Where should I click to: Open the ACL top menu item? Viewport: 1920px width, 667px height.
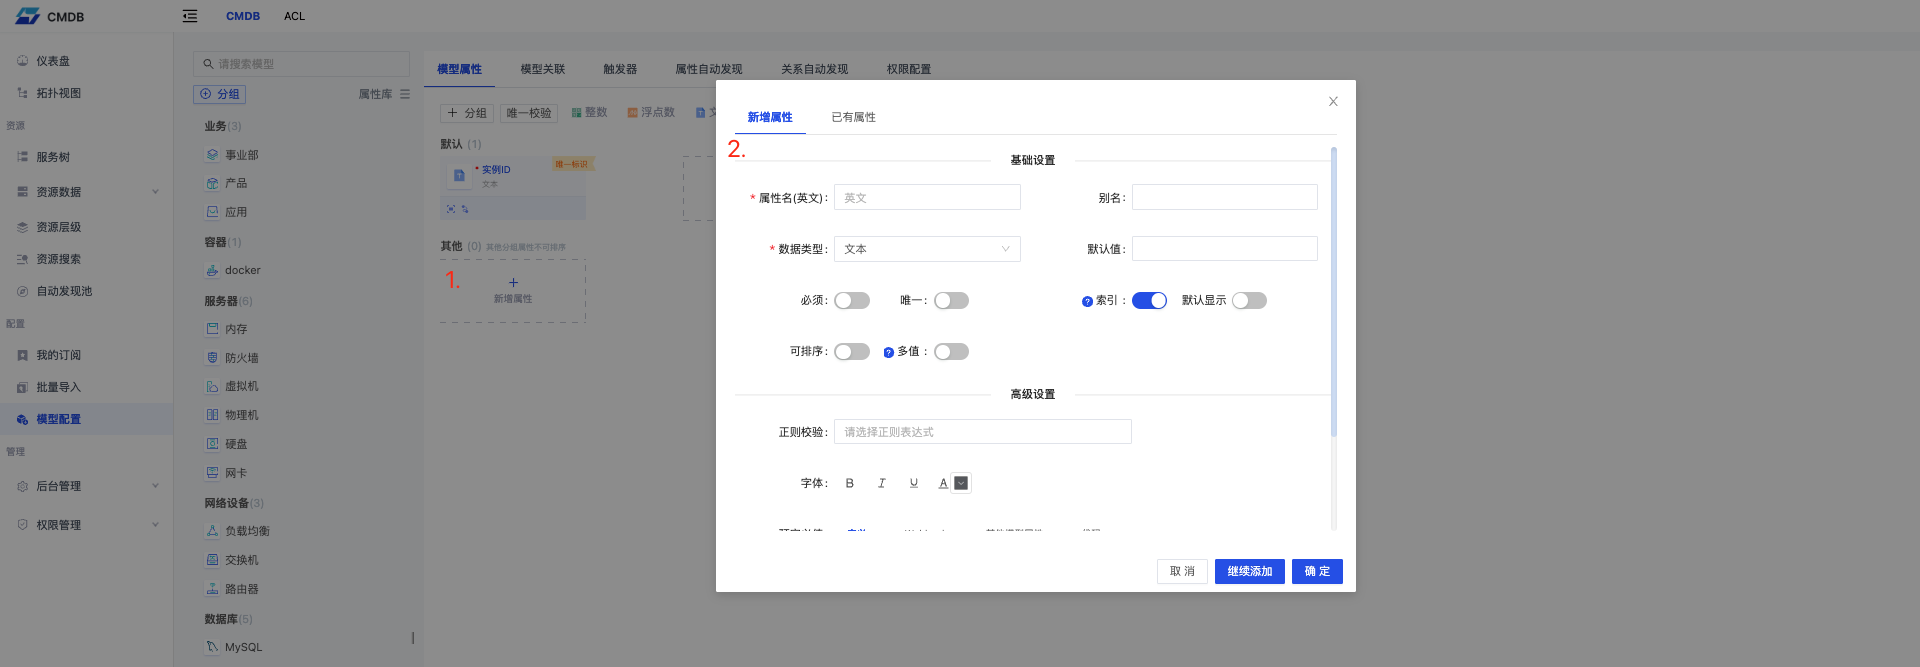[x=294, y=16]
